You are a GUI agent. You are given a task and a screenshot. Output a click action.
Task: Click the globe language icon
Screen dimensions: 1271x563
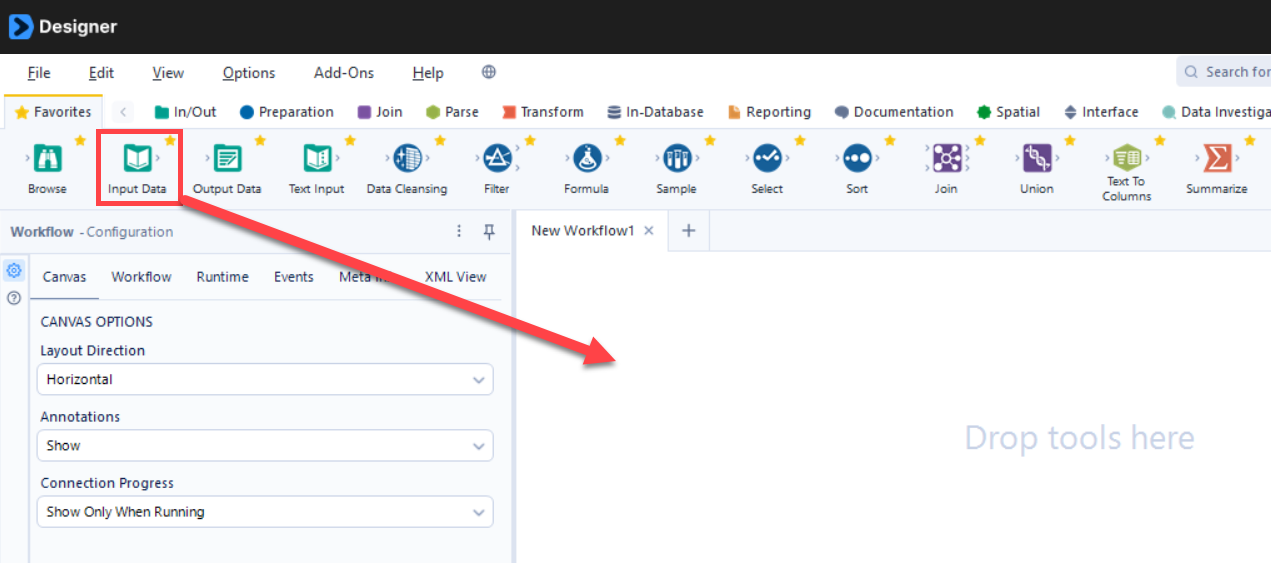point(489,72)
